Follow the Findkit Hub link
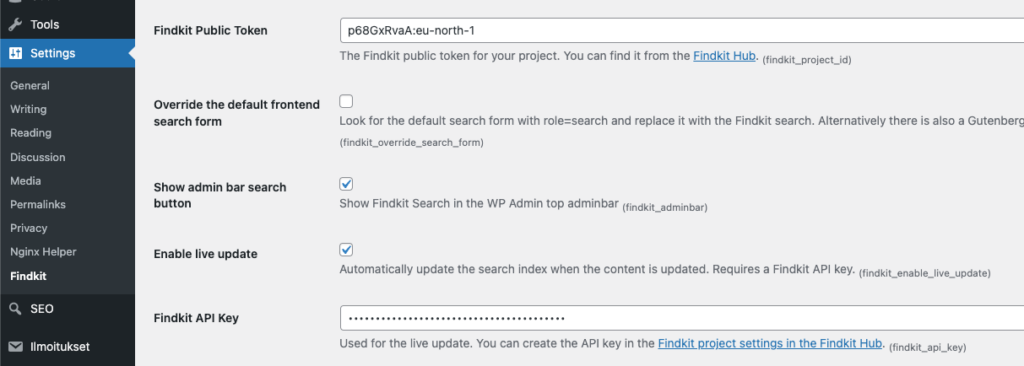1024x366 pixels. point(724,56)
